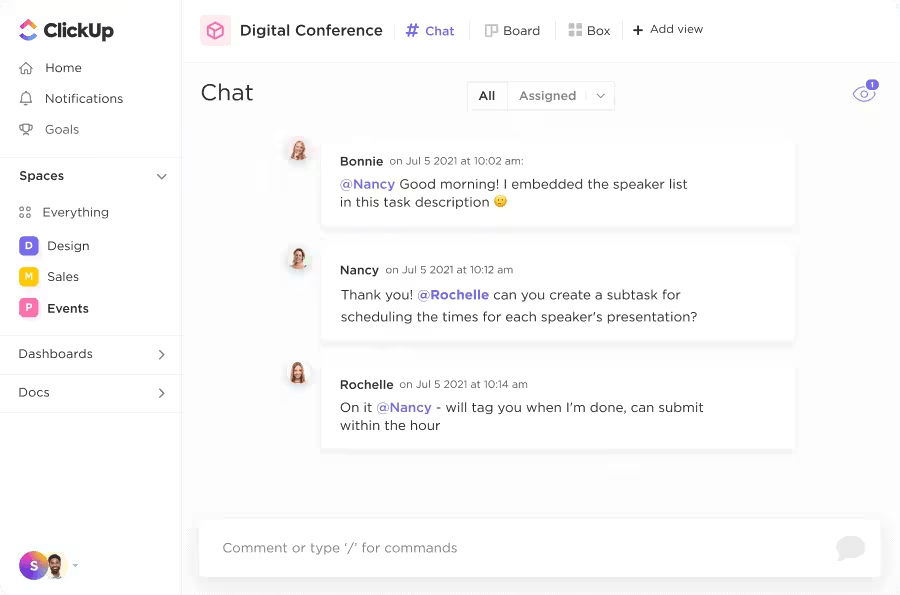This screenshot has height=595, width=900.
Task: Click the ClickUp logo icon
Action: tap(29, 30)
